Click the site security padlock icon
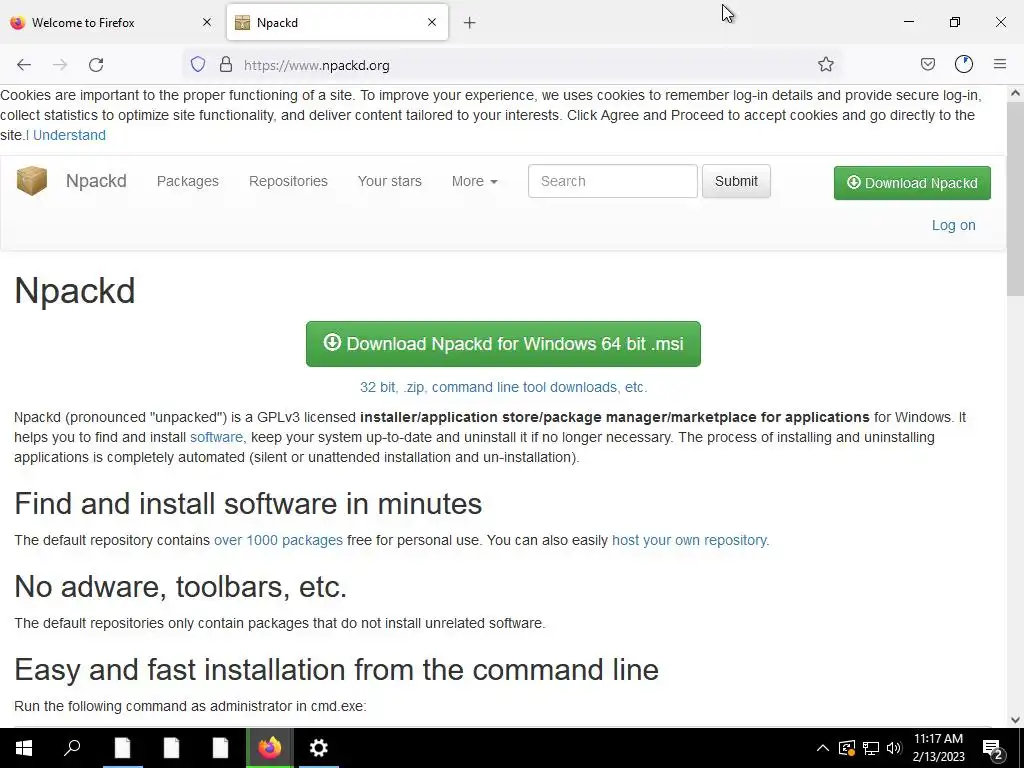This screenshot has width=1024, height=768. point(226,64)
